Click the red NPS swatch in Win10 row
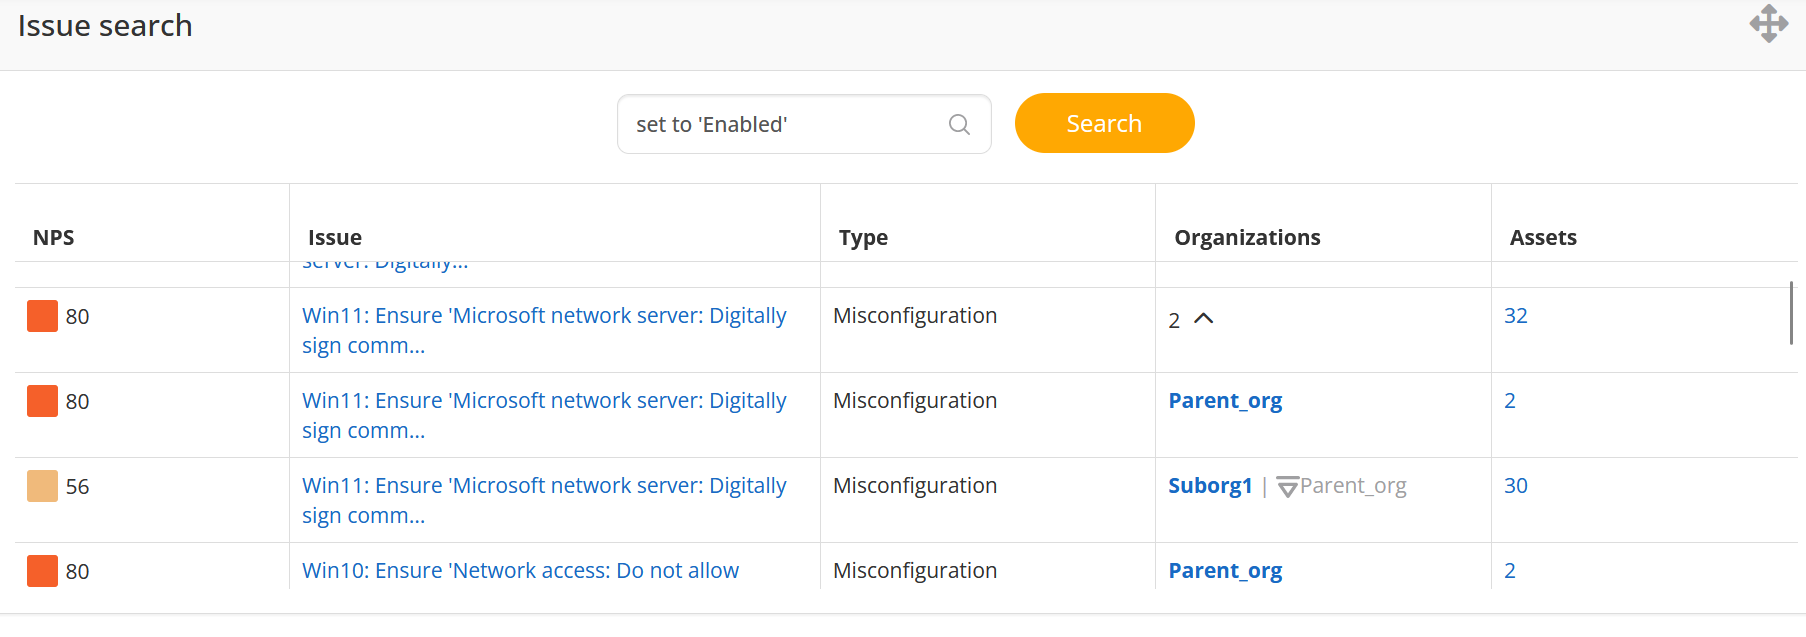Image resolution: width=1806 pixels, height=637 pixels. tap(42, 571)
